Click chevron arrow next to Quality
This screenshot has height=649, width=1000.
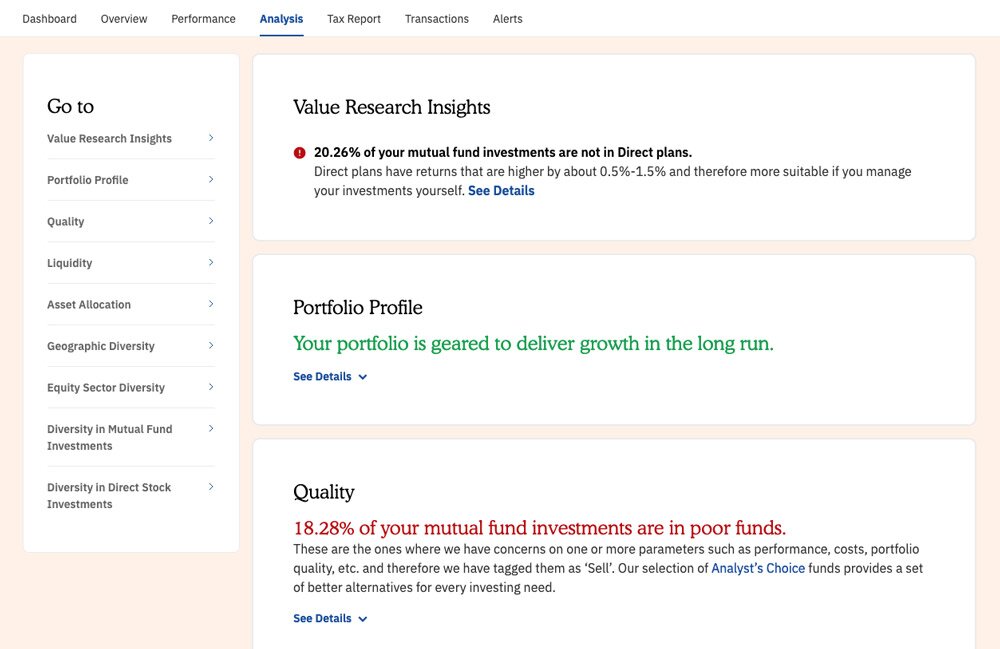[x=211, y=221]
